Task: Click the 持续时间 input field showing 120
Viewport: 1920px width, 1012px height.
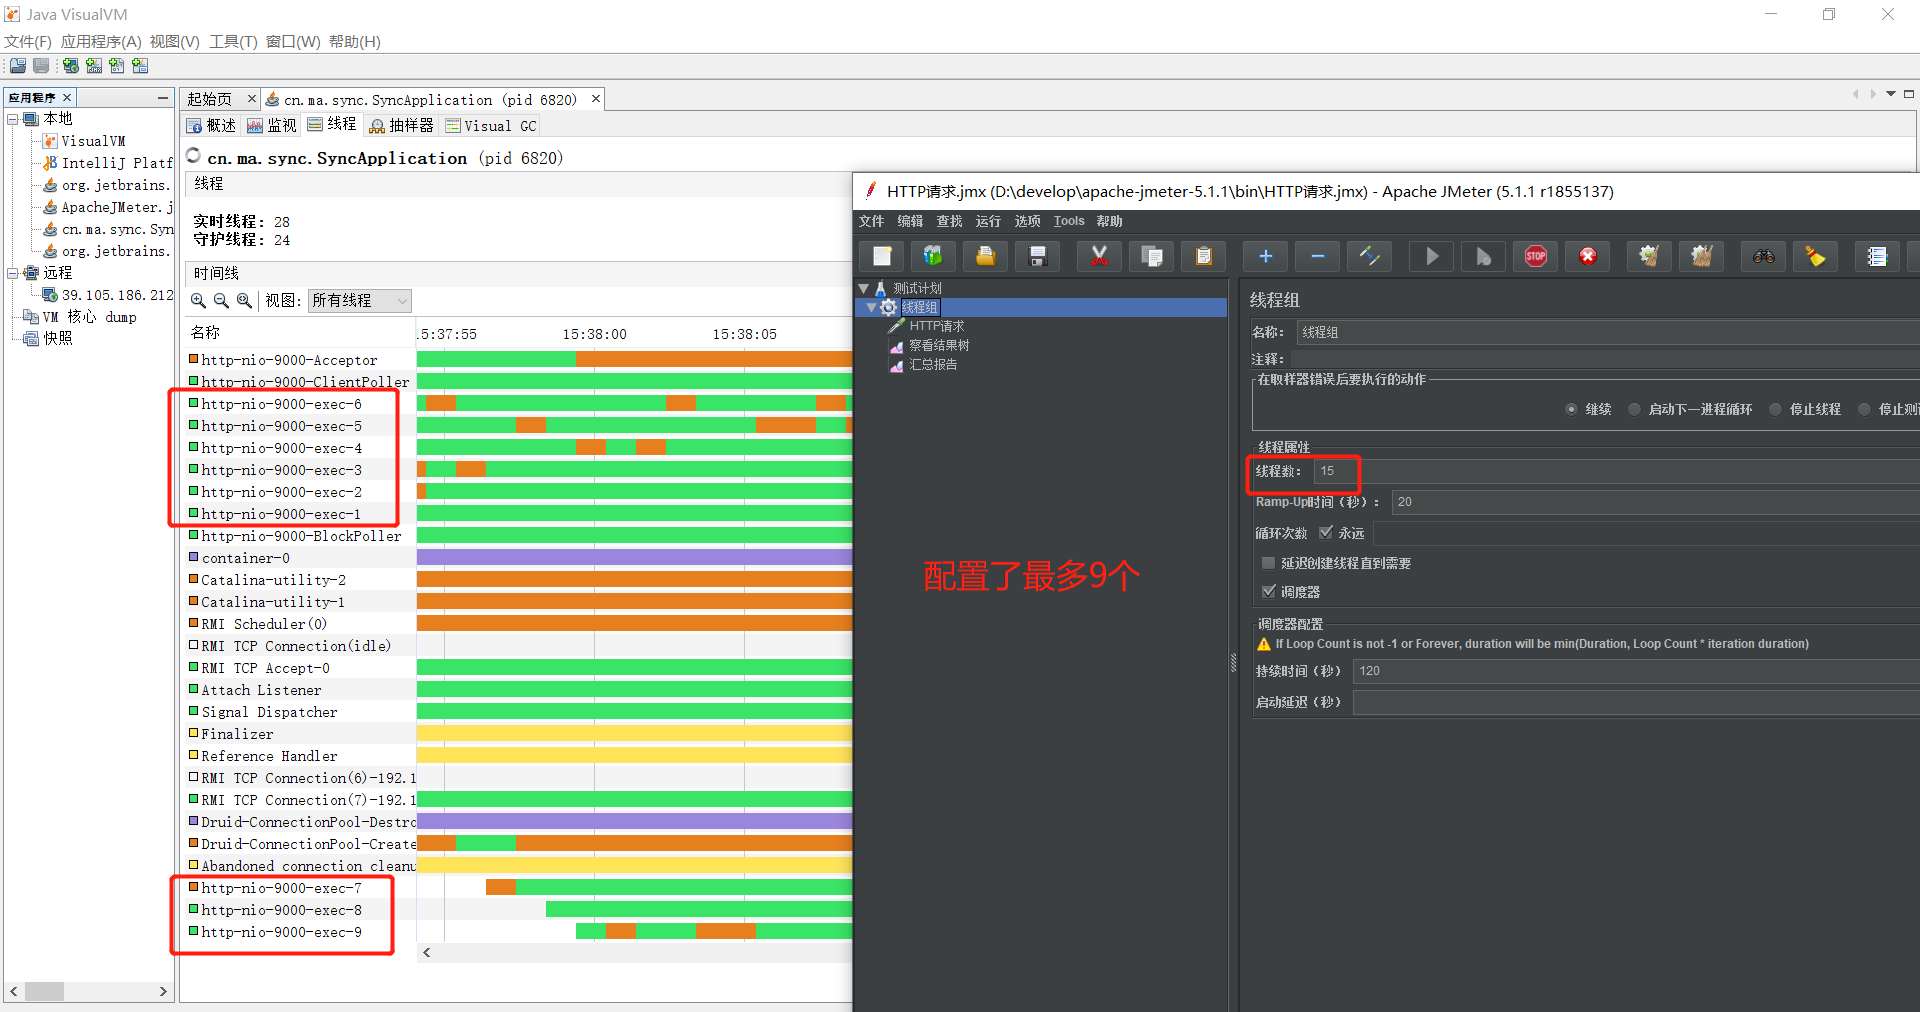Action: point(1636,671)
